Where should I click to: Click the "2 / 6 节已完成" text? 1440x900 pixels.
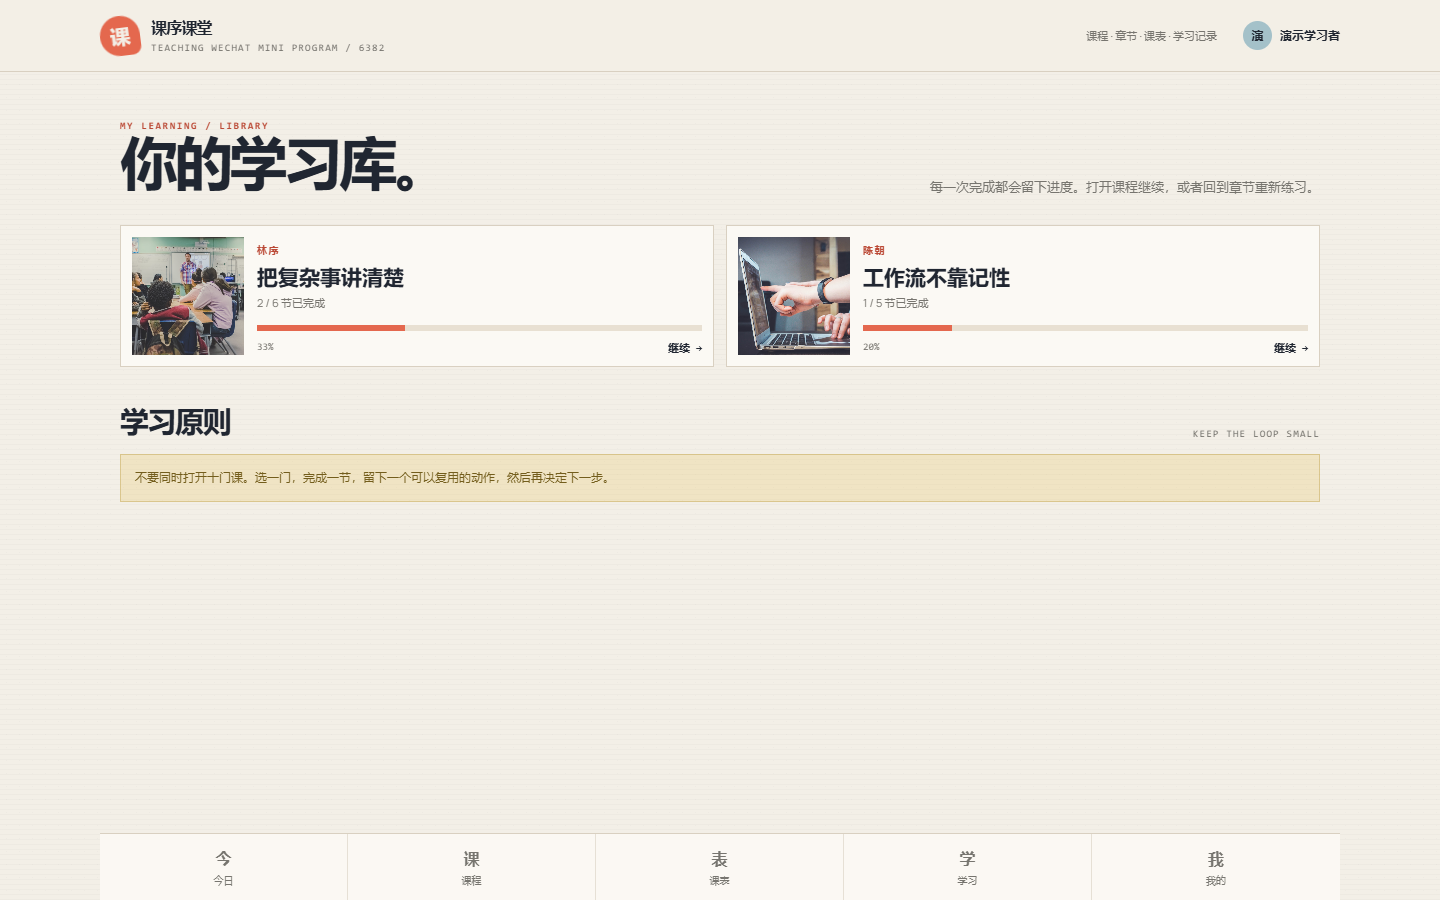coord(291,303)
